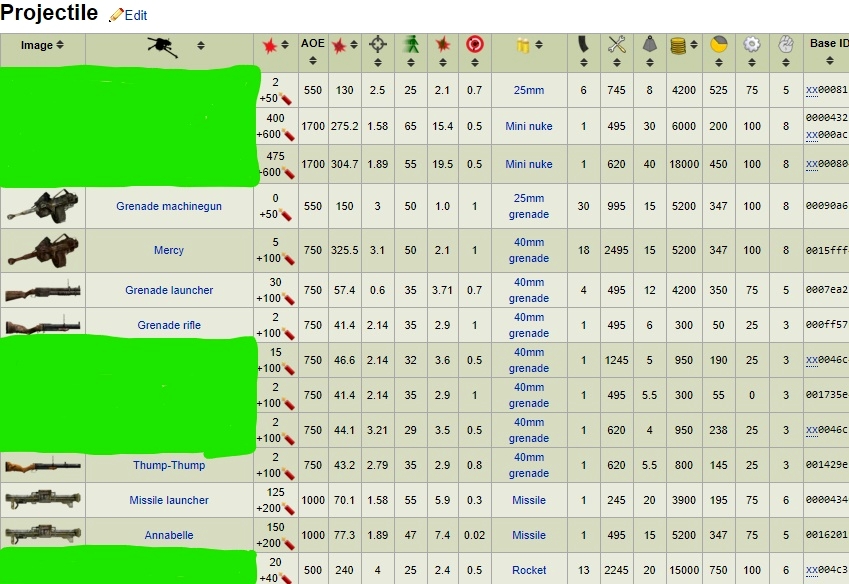Click the crossed wrench repair header icon
Viewport: 849px width, 584px height.
(x=616, y=45)
